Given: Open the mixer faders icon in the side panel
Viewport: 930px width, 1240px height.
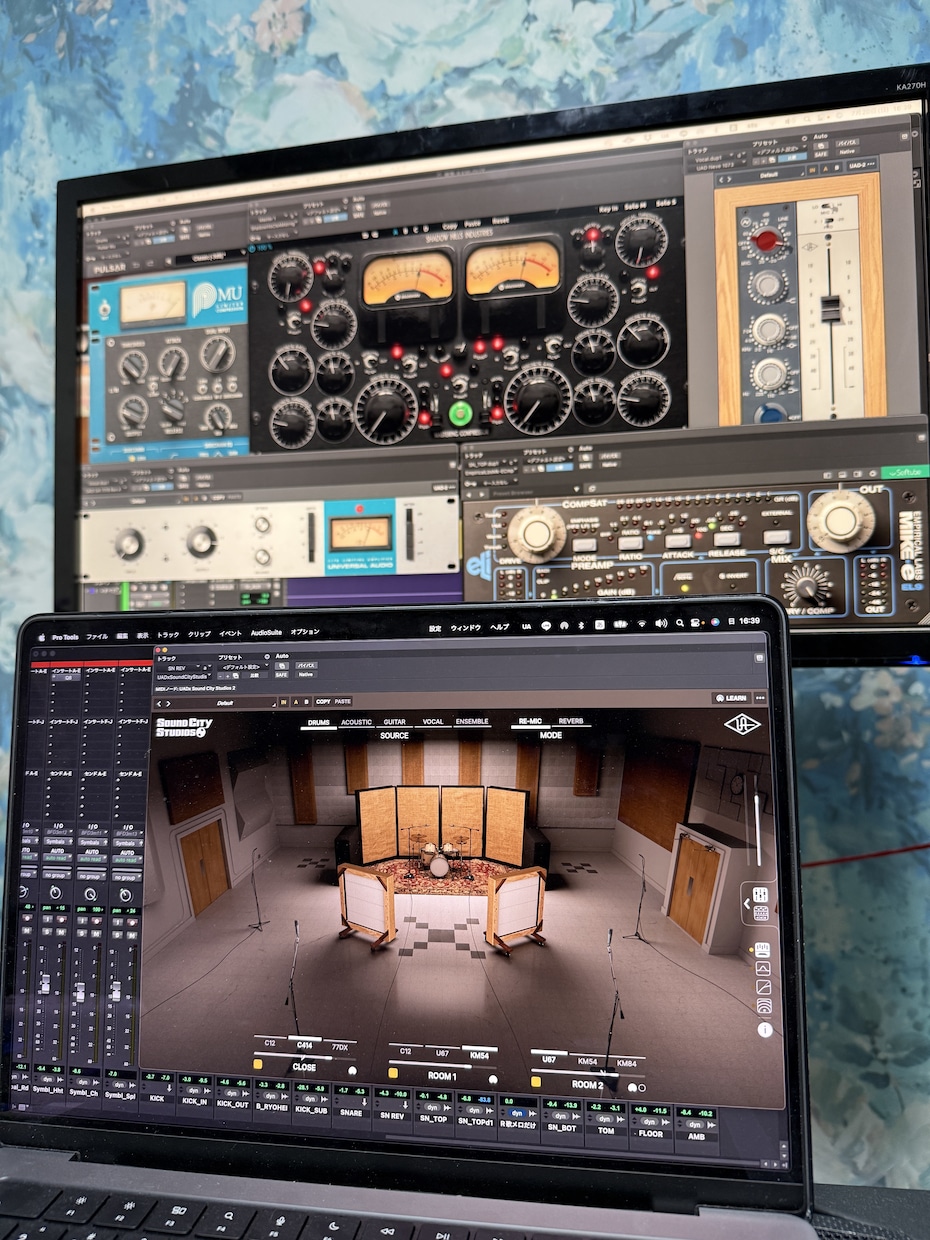Looking at the screenshot, I should pos(761,894).
